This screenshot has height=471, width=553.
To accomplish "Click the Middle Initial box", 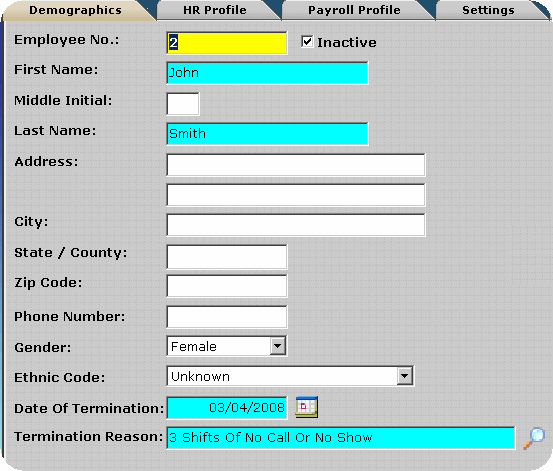I will coord(183,104).
